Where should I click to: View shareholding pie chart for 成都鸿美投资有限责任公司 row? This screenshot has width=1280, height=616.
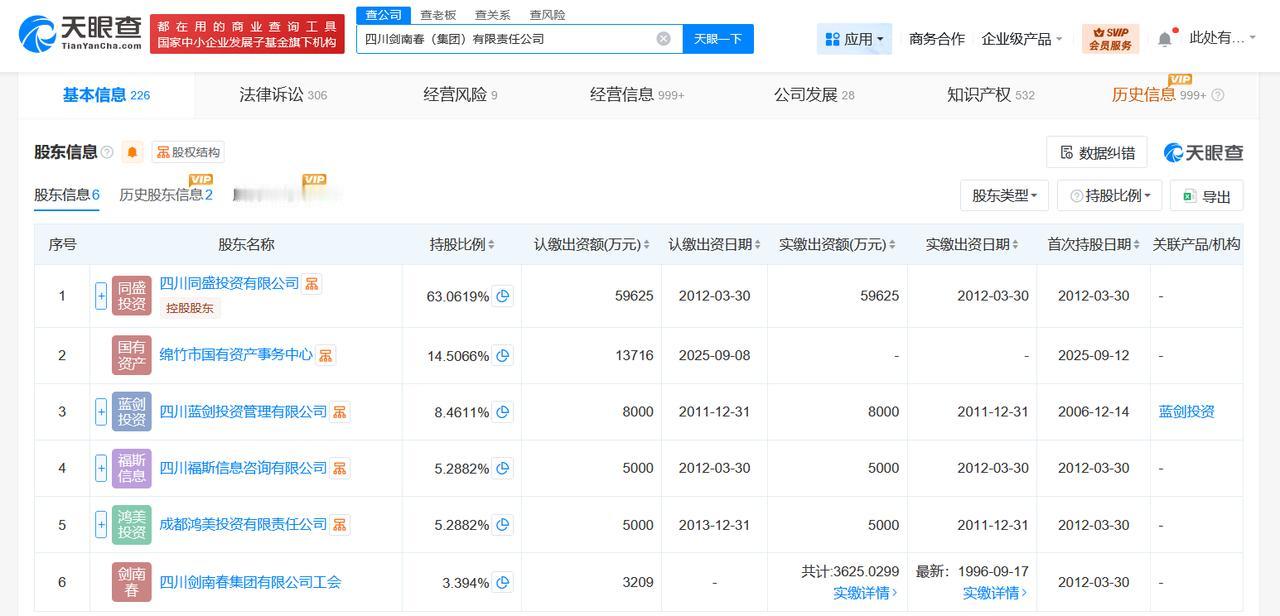(503, 525)
